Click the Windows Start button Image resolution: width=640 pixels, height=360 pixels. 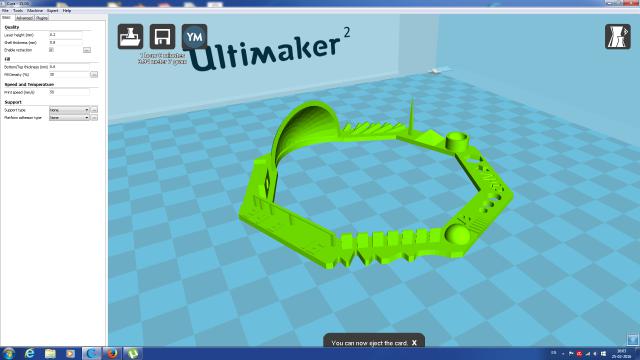[9, 353]
